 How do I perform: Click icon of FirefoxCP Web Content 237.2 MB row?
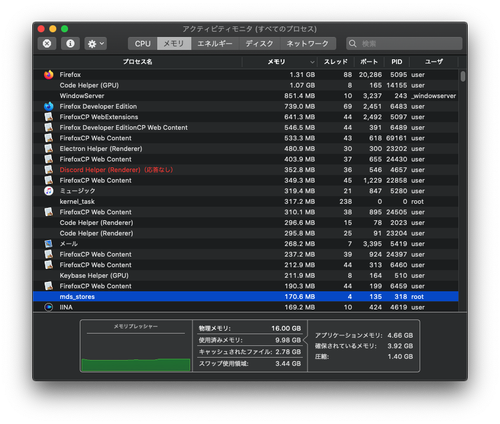click(x=49, y=254)
